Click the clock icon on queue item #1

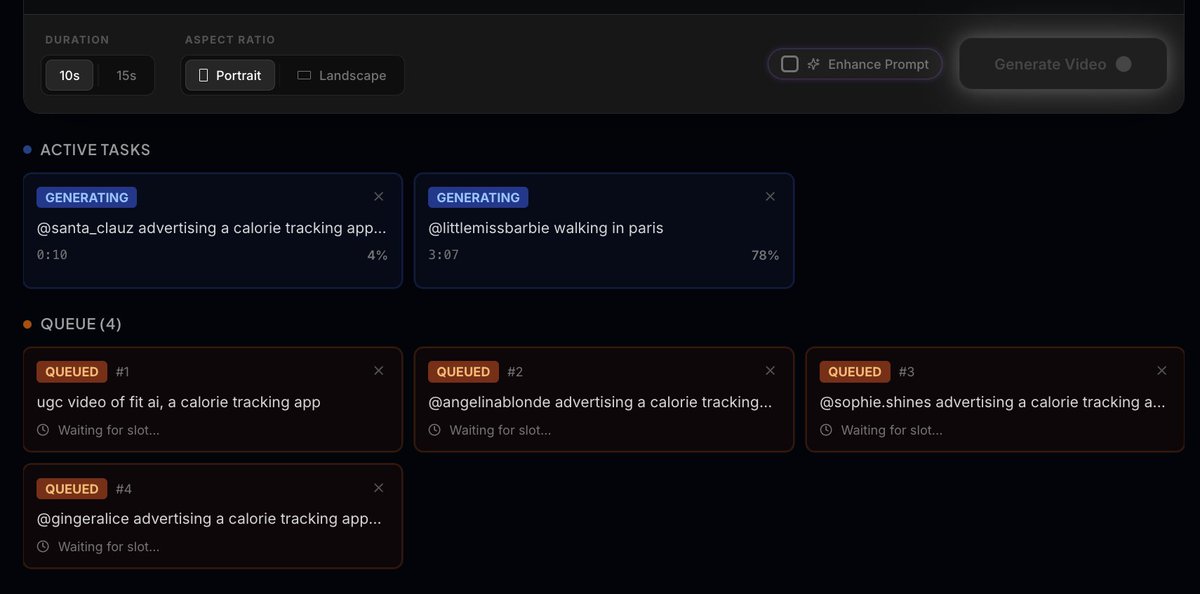[43, 430]
